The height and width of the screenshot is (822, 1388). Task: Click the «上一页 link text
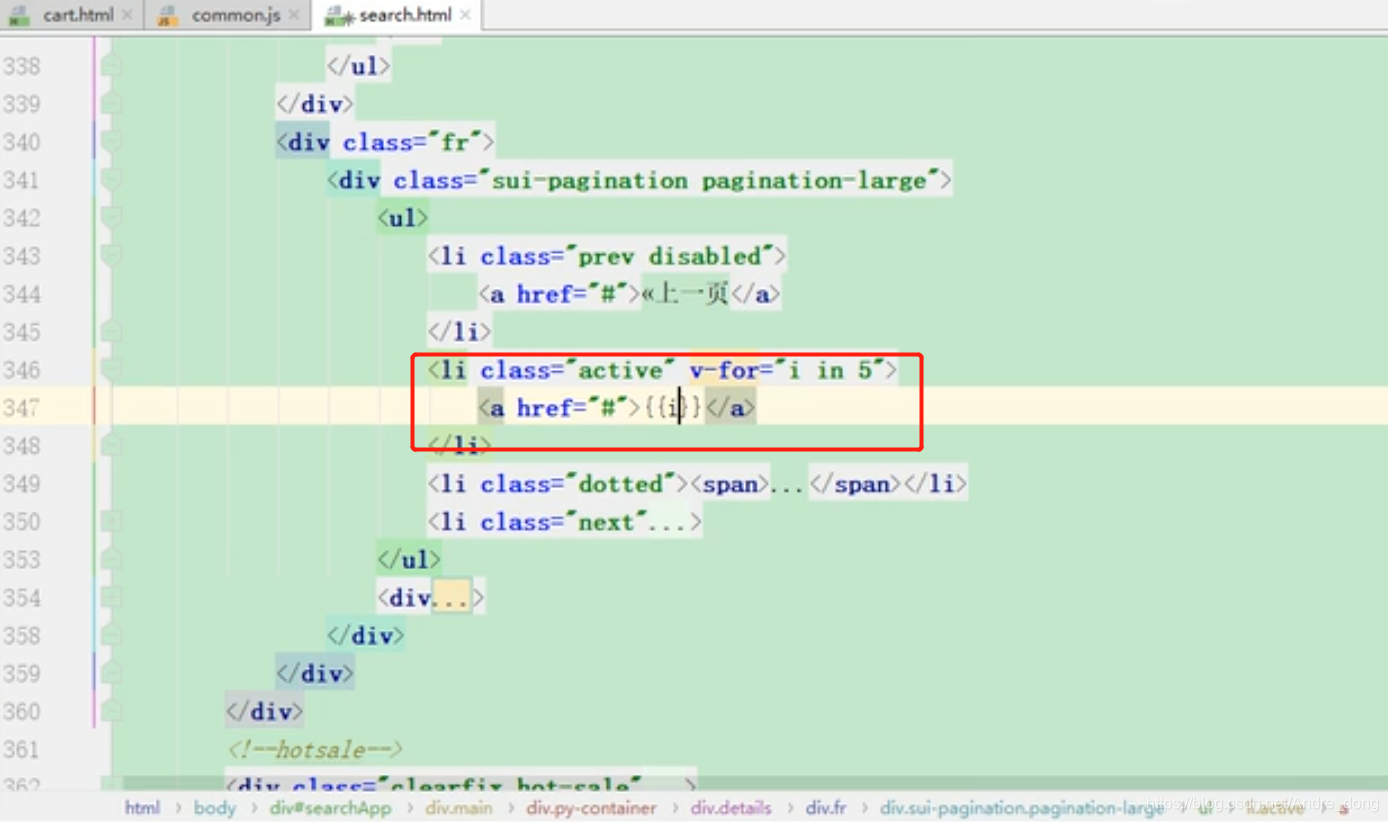click(x=684, y=294)
